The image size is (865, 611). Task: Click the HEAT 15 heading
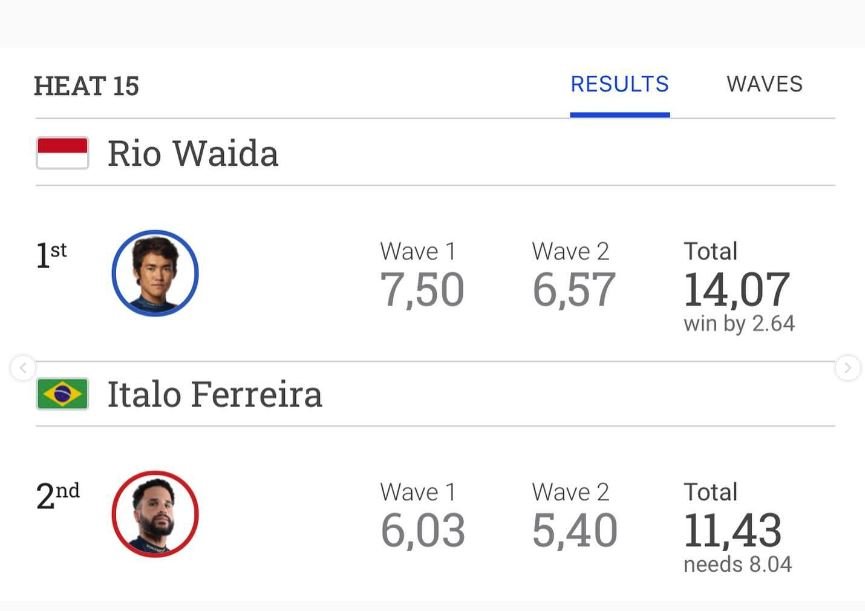point(87,86)
